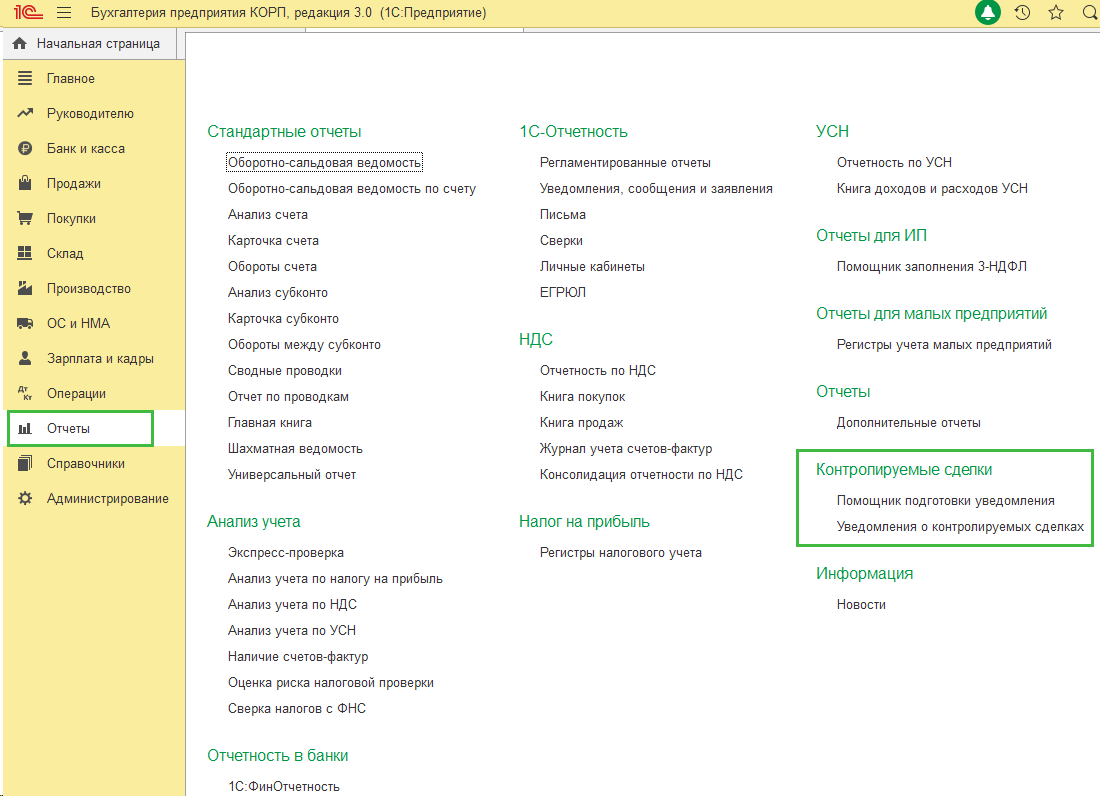
Task: Open Регламентированные отчеты link
Action: click(625, 163)
